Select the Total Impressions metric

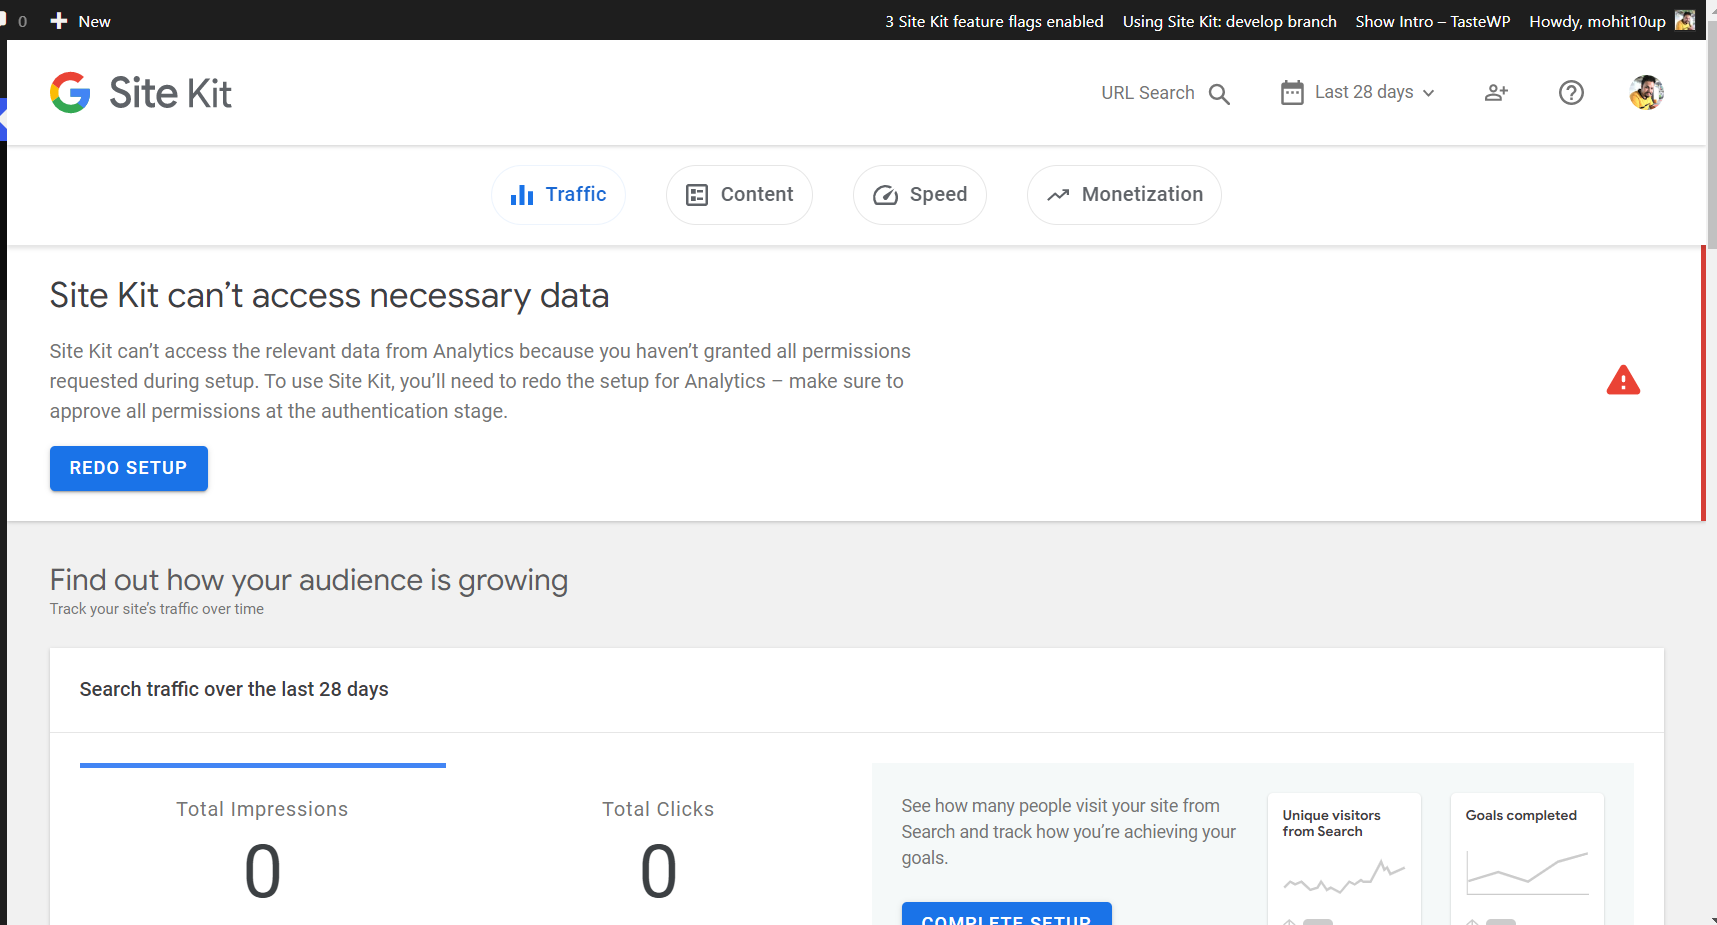[262, 845]
